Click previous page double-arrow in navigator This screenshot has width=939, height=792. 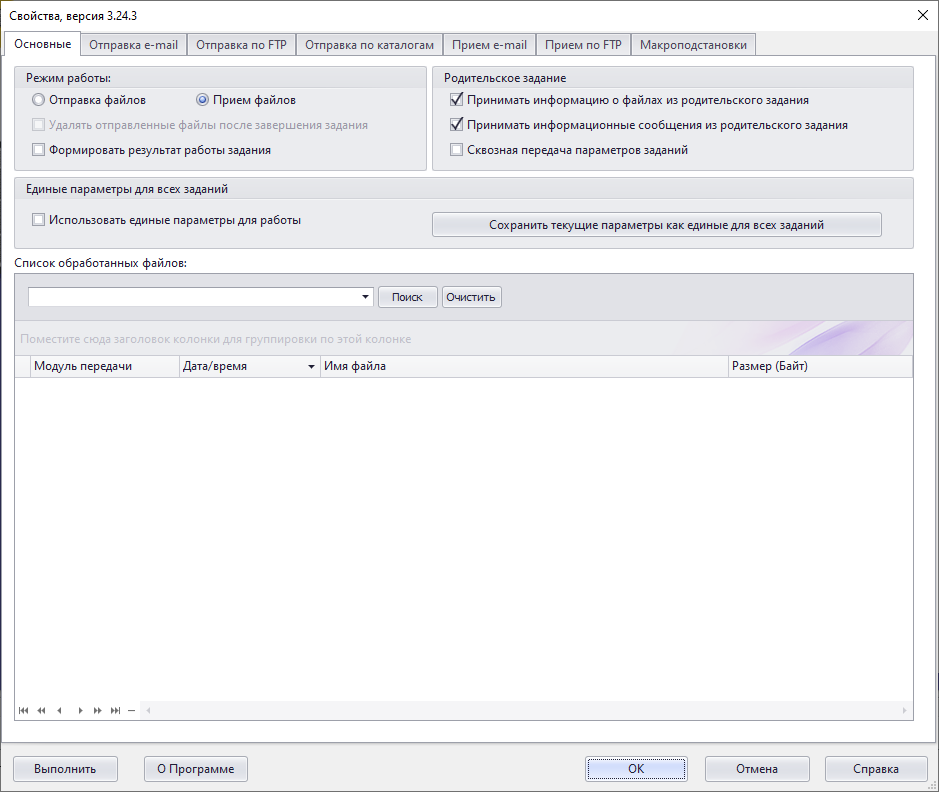pos(41,711)
